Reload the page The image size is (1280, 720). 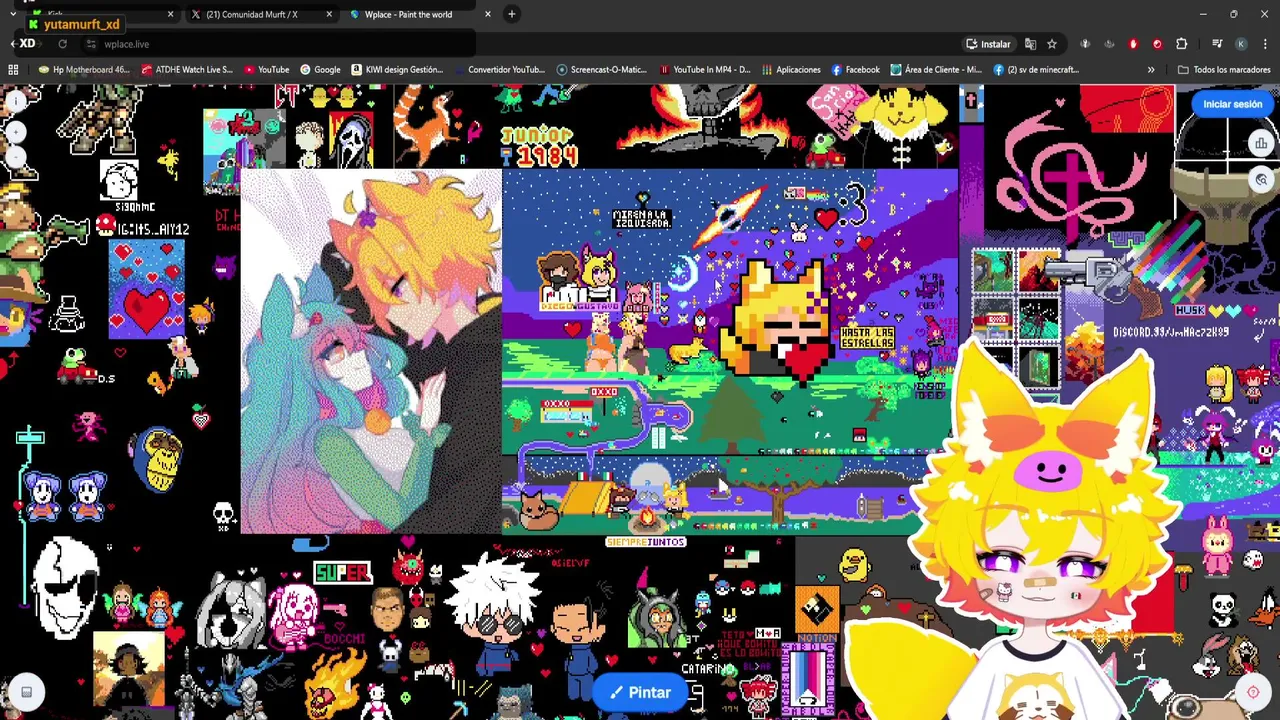coord(62,44)
